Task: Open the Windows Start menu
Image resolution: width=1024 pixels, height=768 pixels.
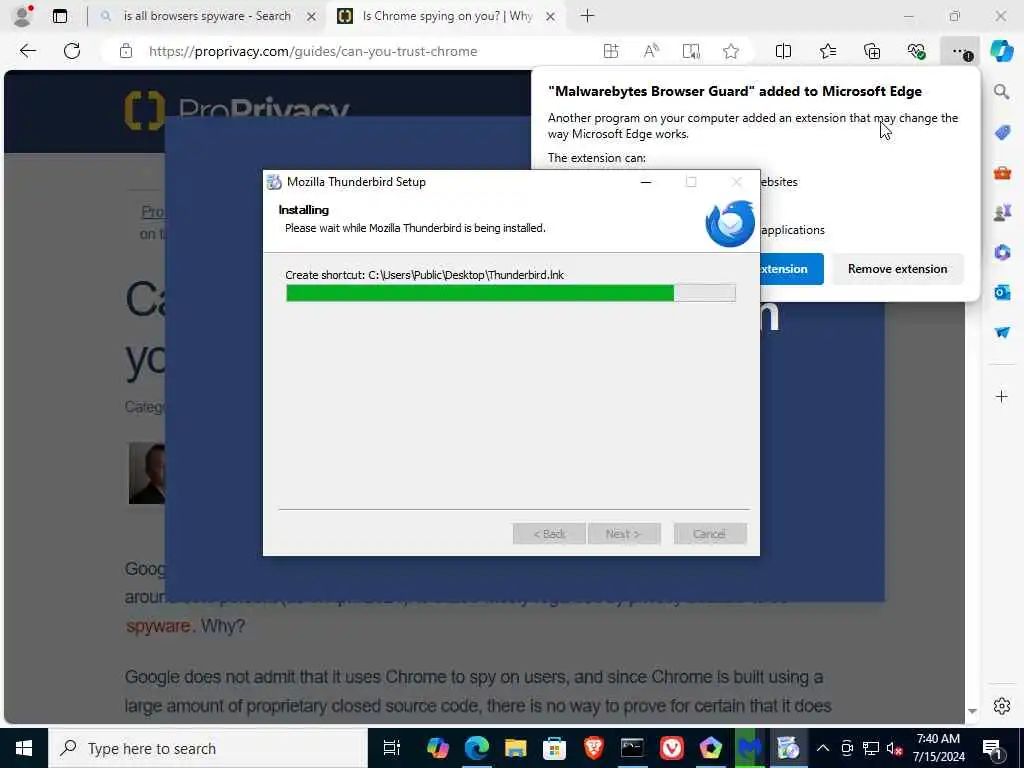Action: 24,748
